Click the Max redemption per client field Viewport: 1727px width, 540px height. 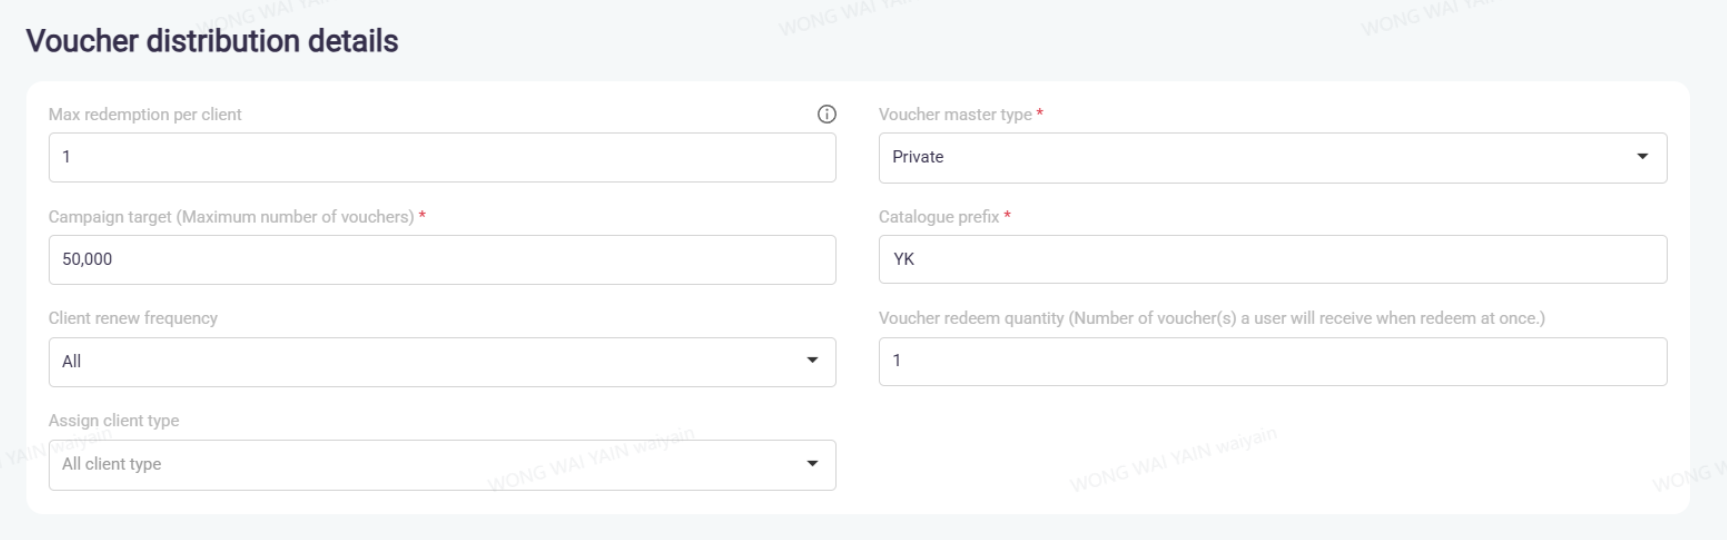(440, 157)
